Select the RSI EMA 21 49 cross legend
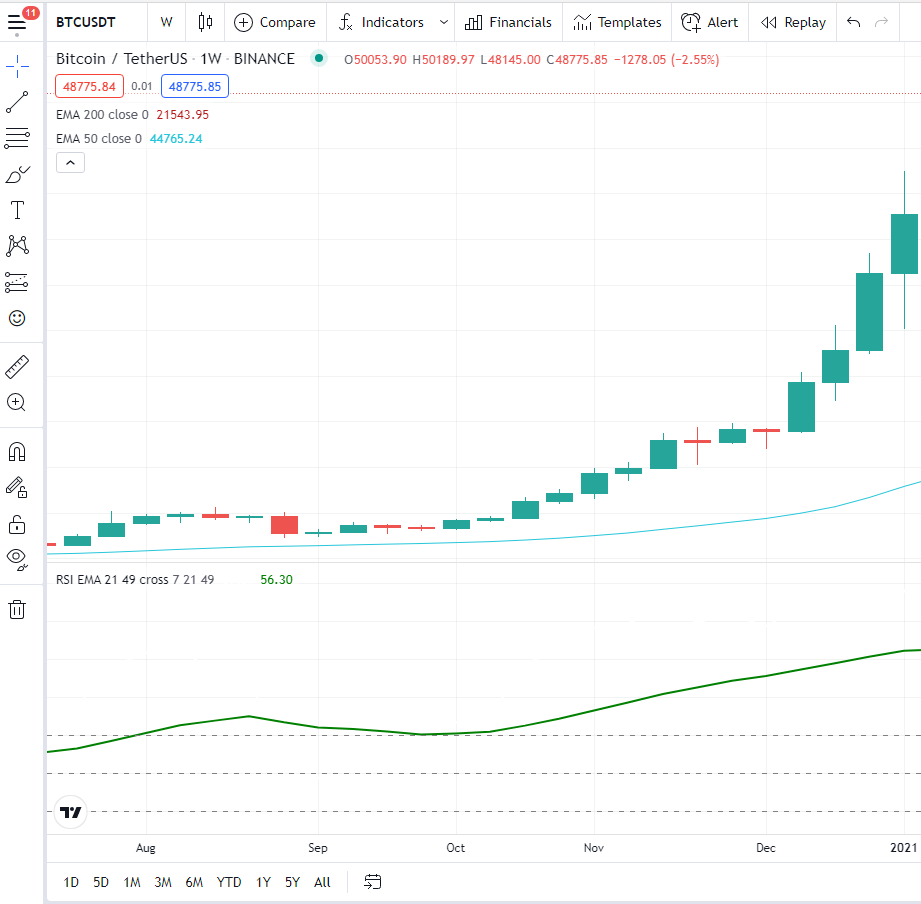The width and height of the screenshot is (921, 904). click(x=135, y=580)
